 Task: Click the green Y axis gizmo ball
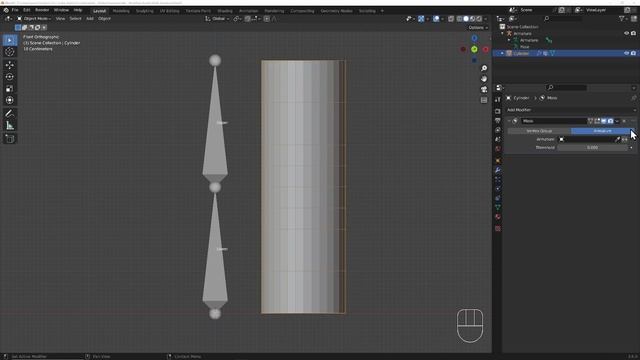point(474,49)
